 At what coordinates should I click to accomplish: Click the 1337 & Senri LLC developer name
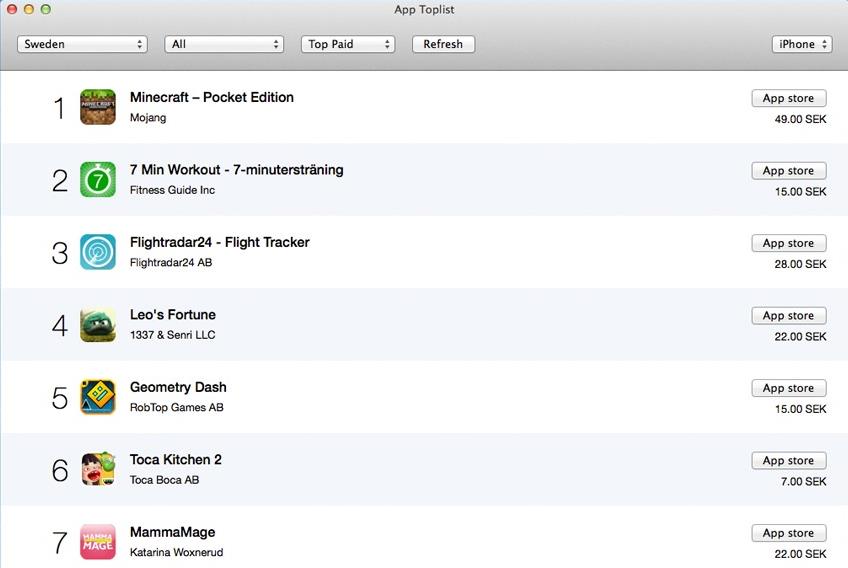(x=173, y=335)
